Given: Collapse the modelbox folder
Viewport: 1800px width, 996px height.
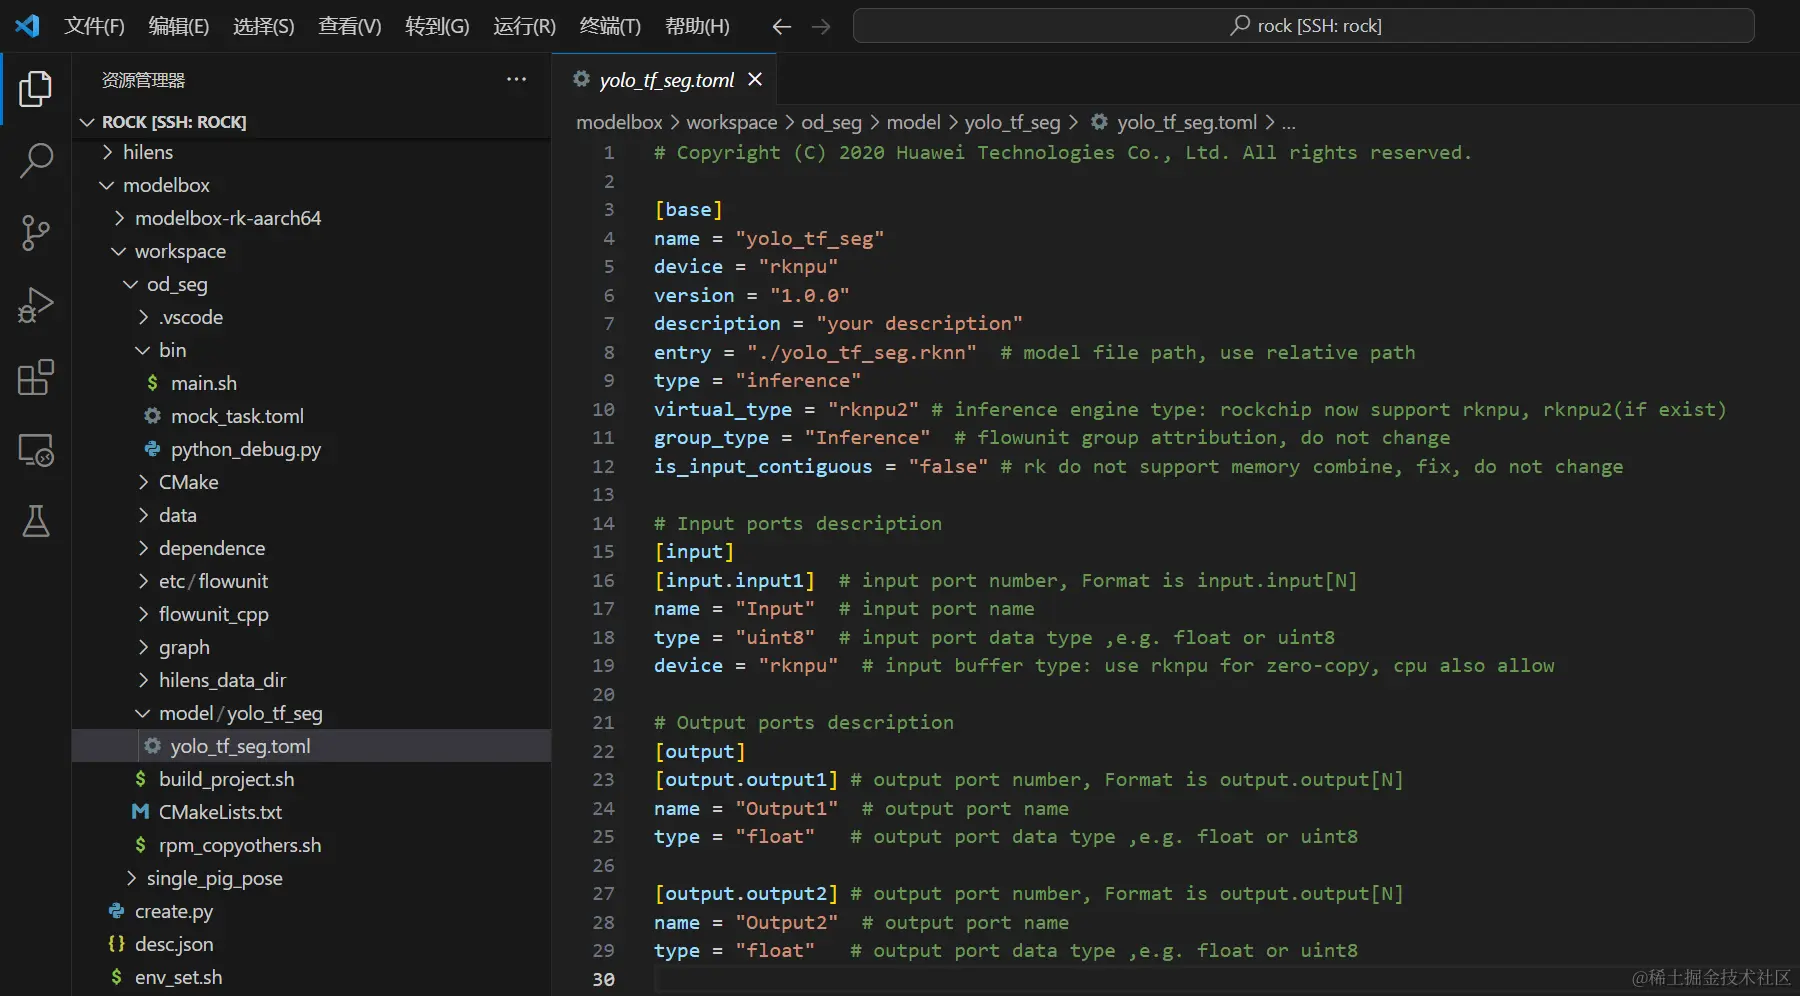Looking at the screenshot, I should coord(107,185).
